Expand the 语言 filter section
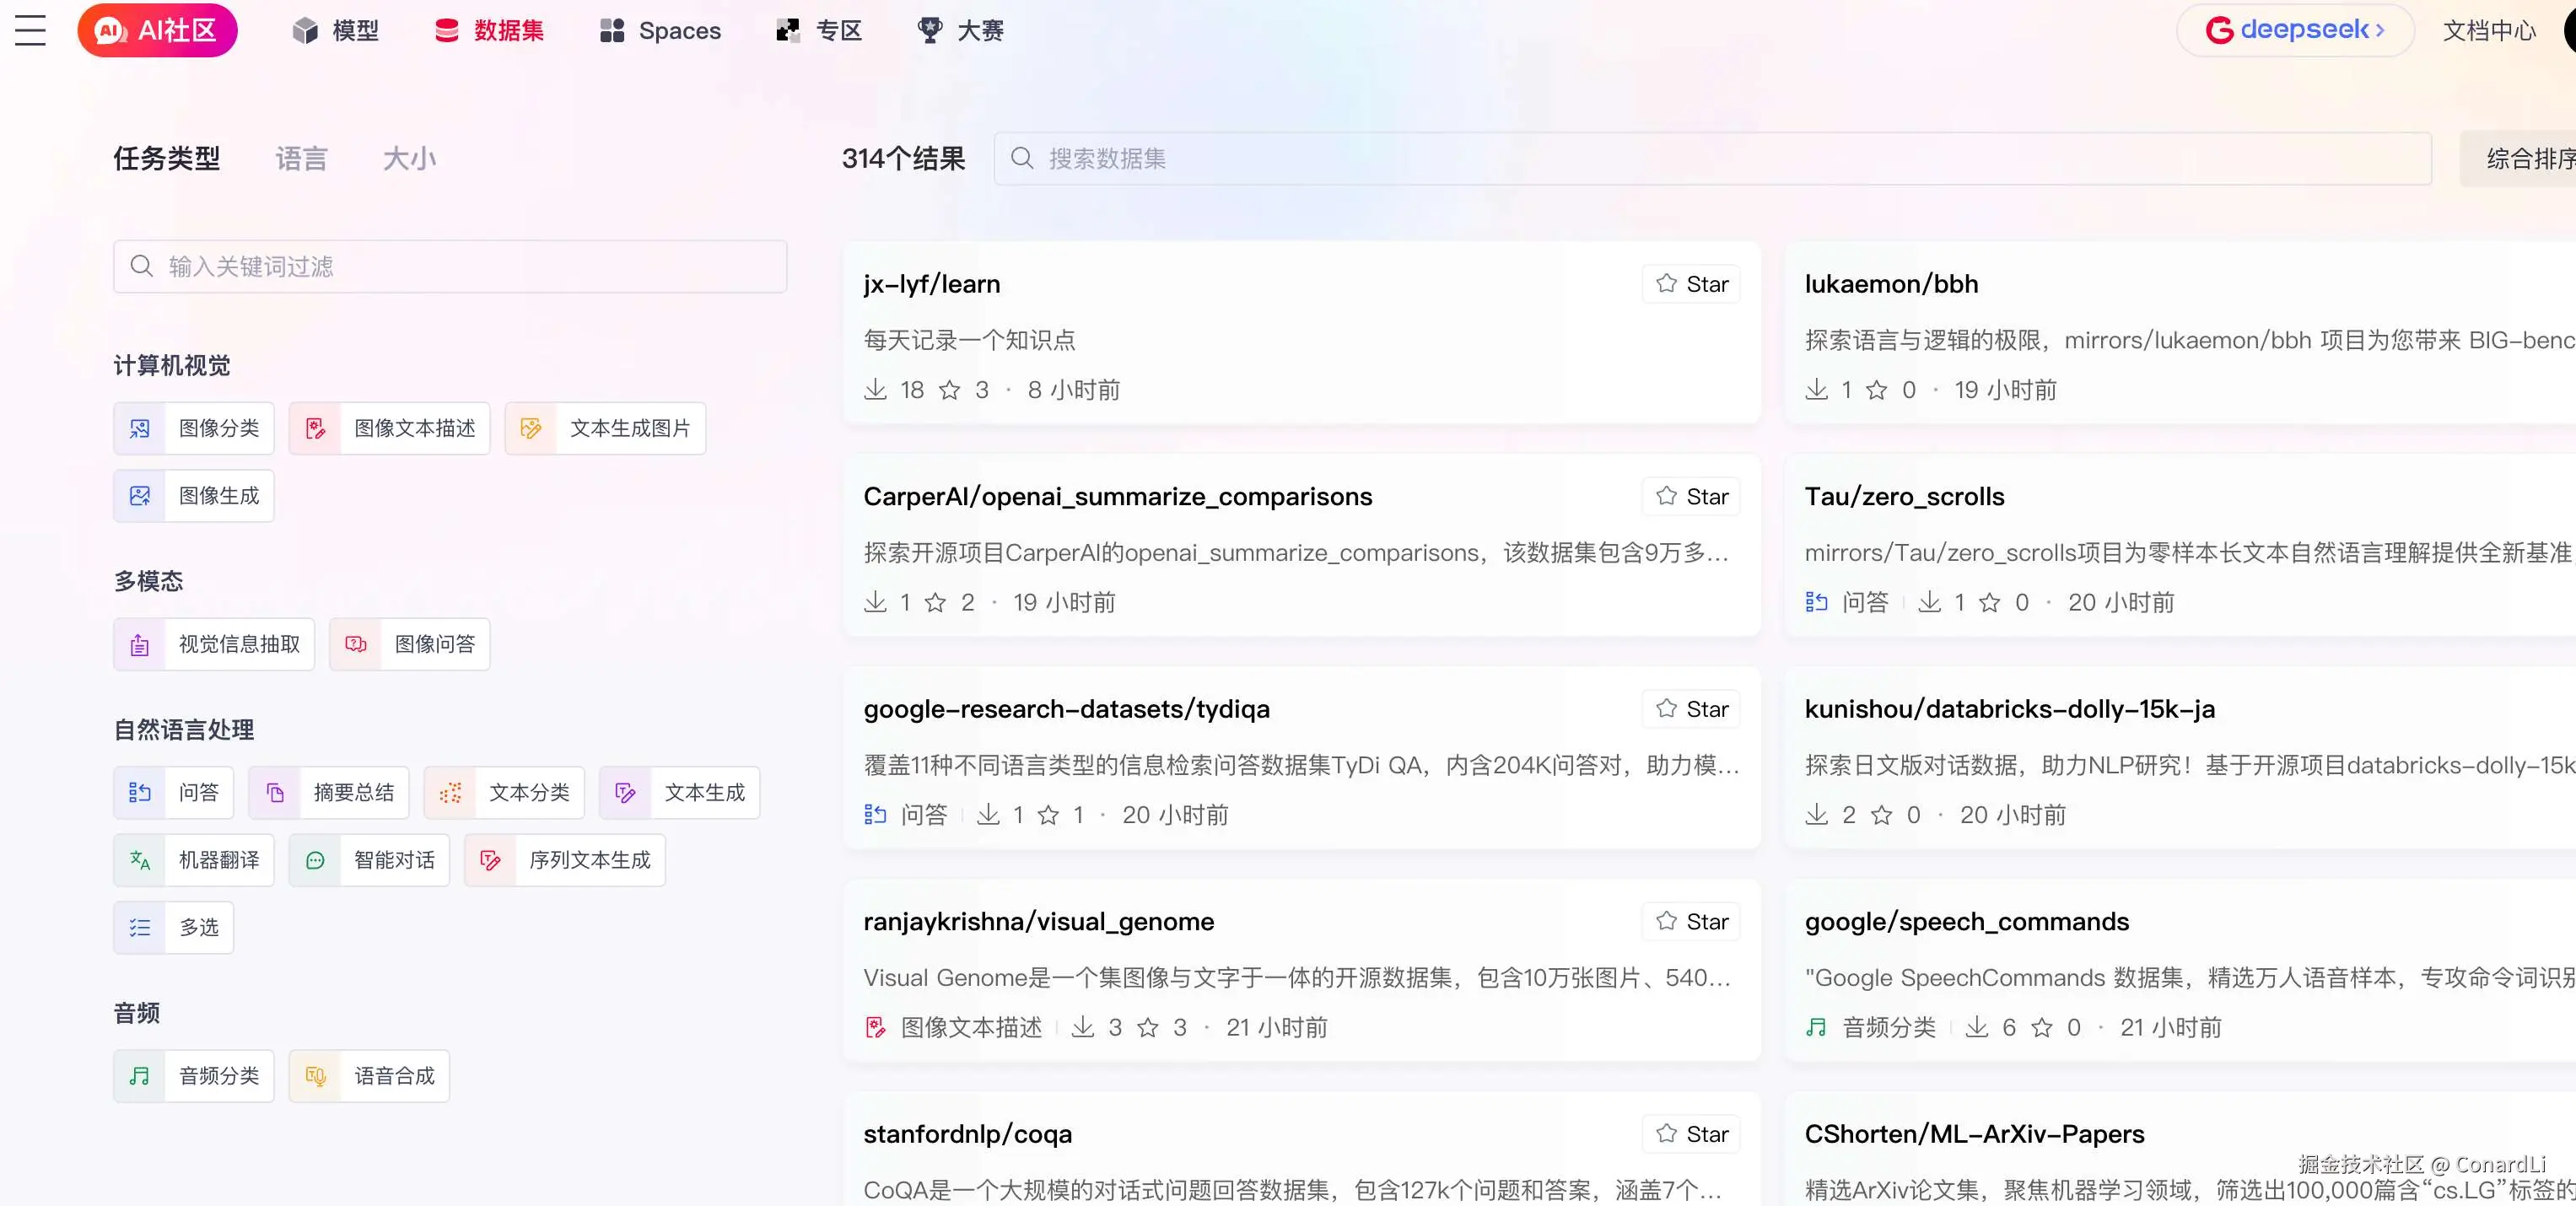This screenshot has height=1206, width=2576. (301, 158)
